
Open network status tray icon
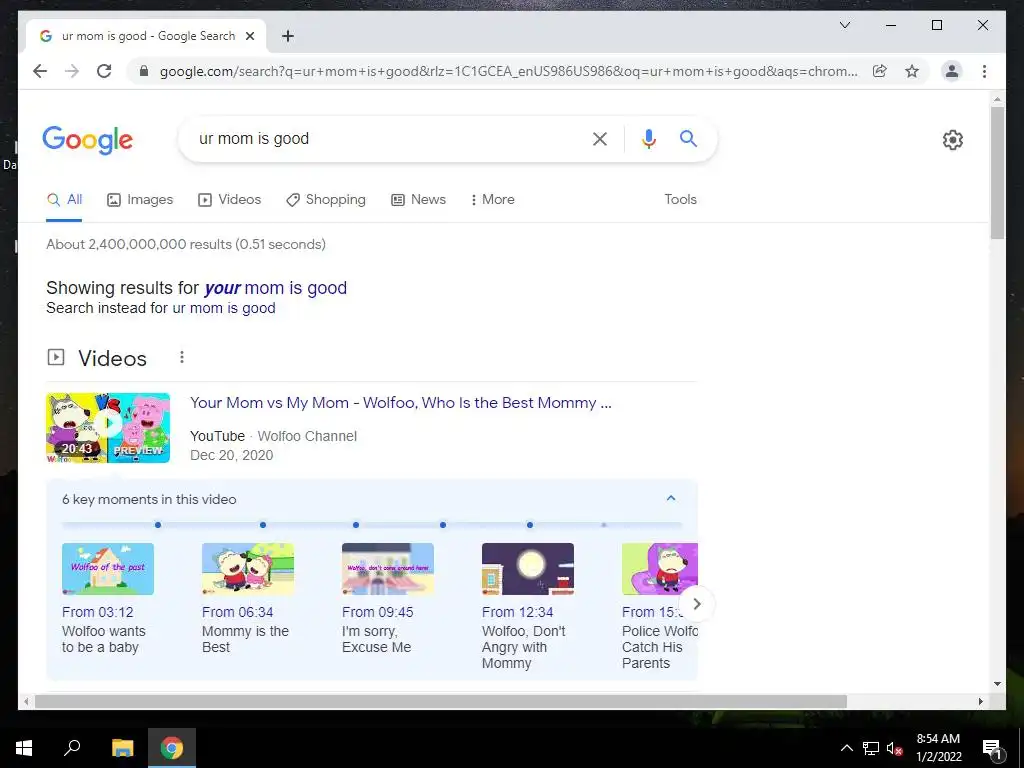(x=871, y=748)
